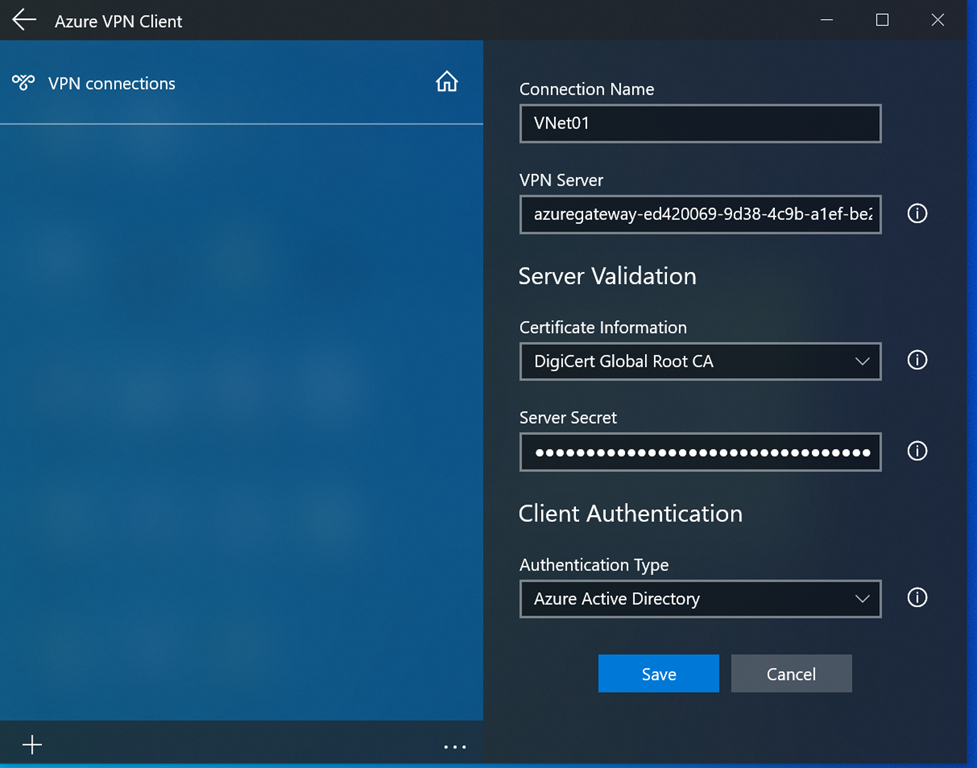Show info for the VPN Server field
This screenshot has width=977, height=768.
[917, 214]
